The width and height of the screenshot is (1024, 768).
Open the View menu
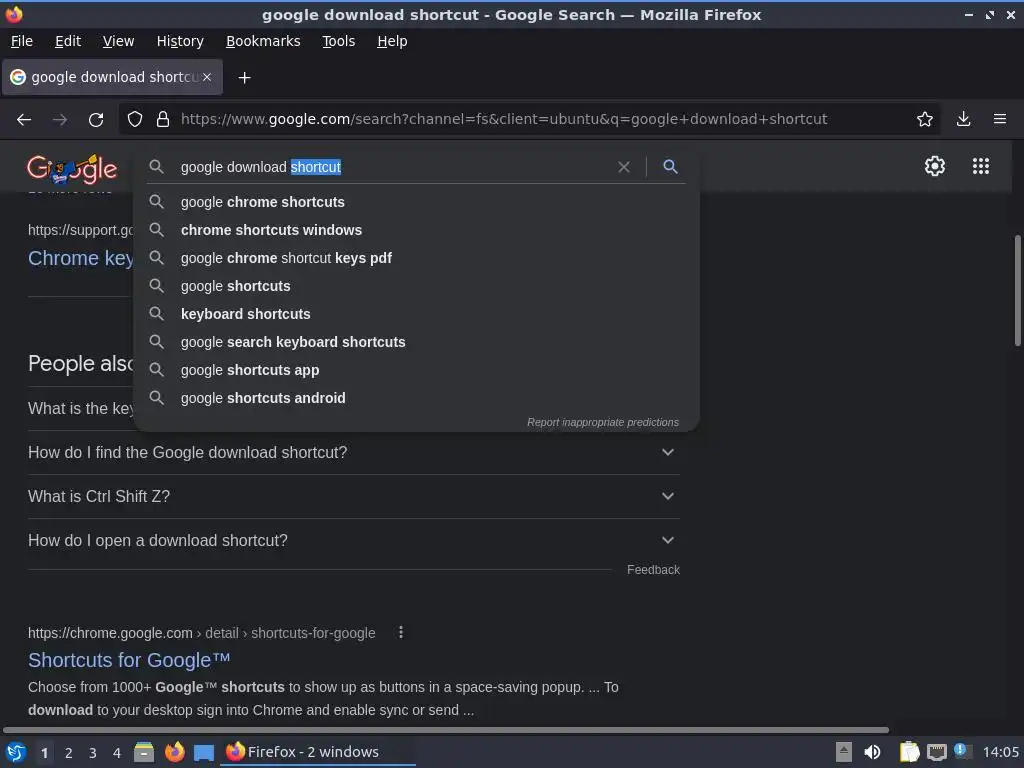pos(118,41)
